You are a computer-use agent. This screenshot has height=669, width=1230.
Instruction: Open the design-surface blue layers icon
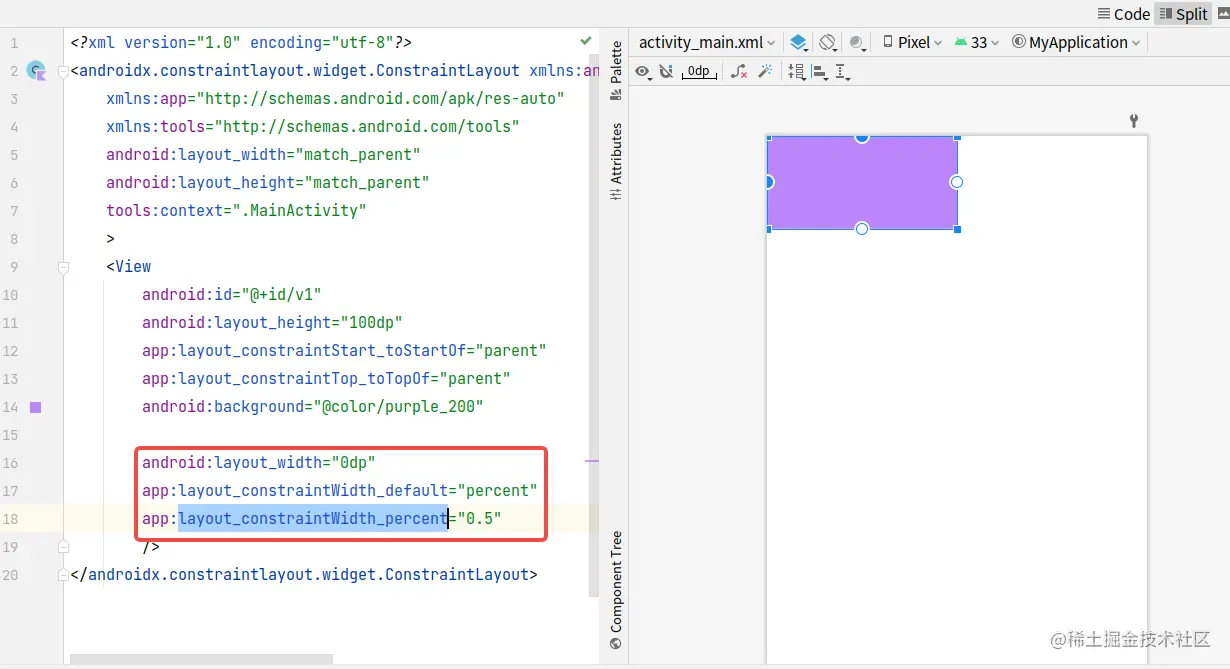coord(798,41)
